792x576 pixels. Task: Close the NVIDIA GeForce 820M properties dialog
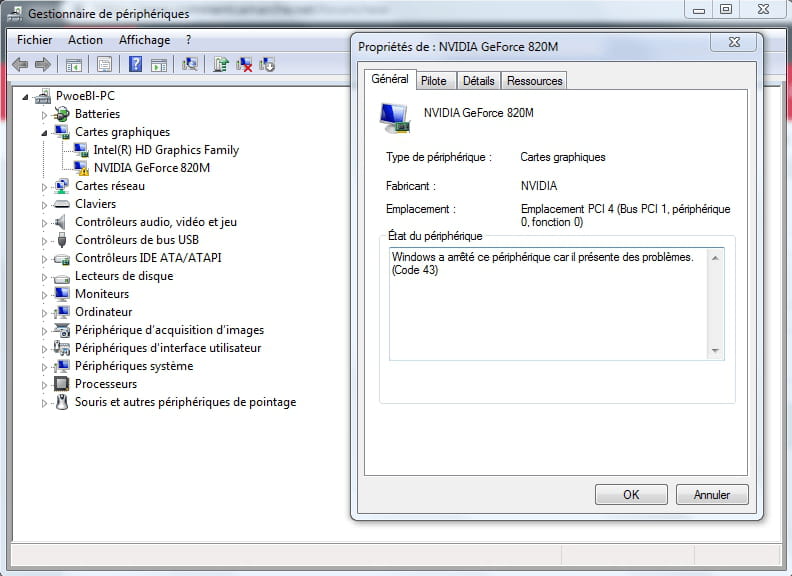point(734,42)
